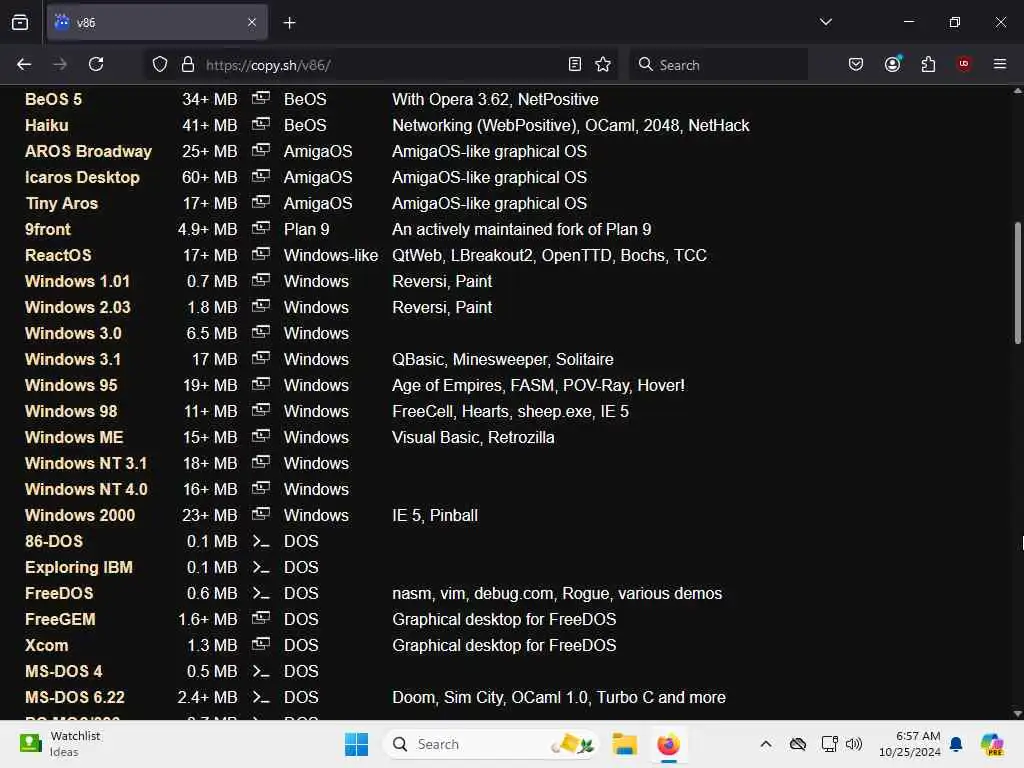
Task: Launch Windows 95 link
Action: 71,385
